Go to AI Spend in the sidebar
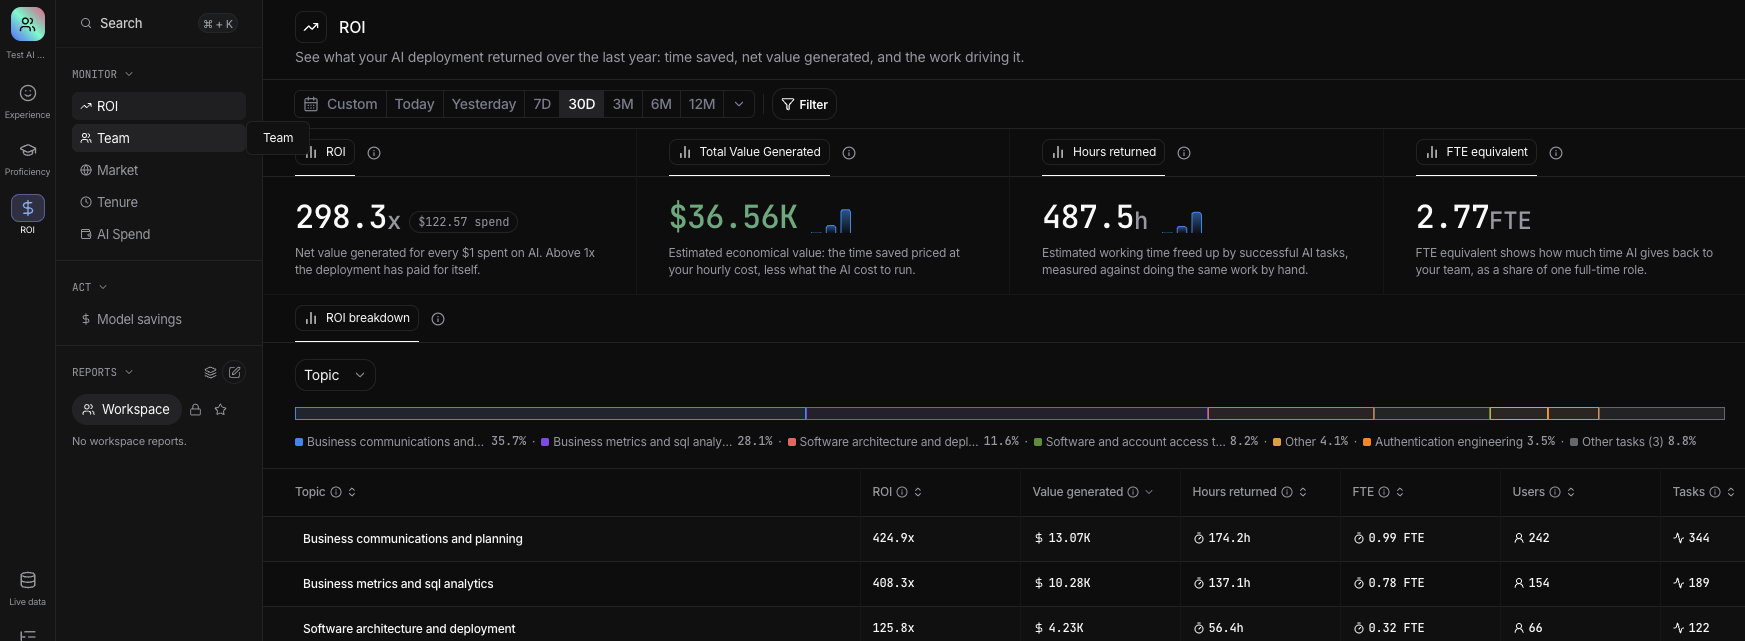 (159, 234)
